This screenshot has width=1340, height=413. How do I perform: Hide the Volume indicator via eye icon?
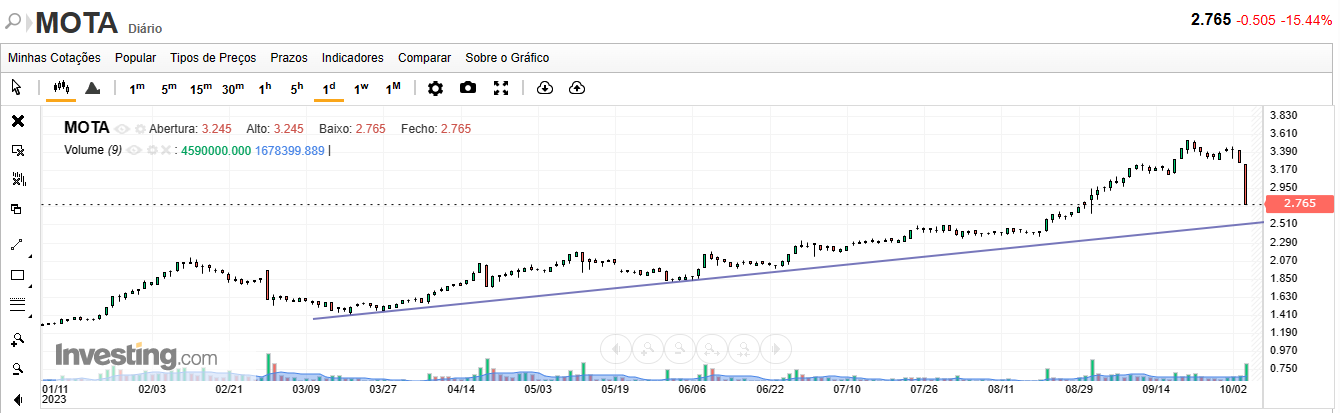[x=133, y=150]
